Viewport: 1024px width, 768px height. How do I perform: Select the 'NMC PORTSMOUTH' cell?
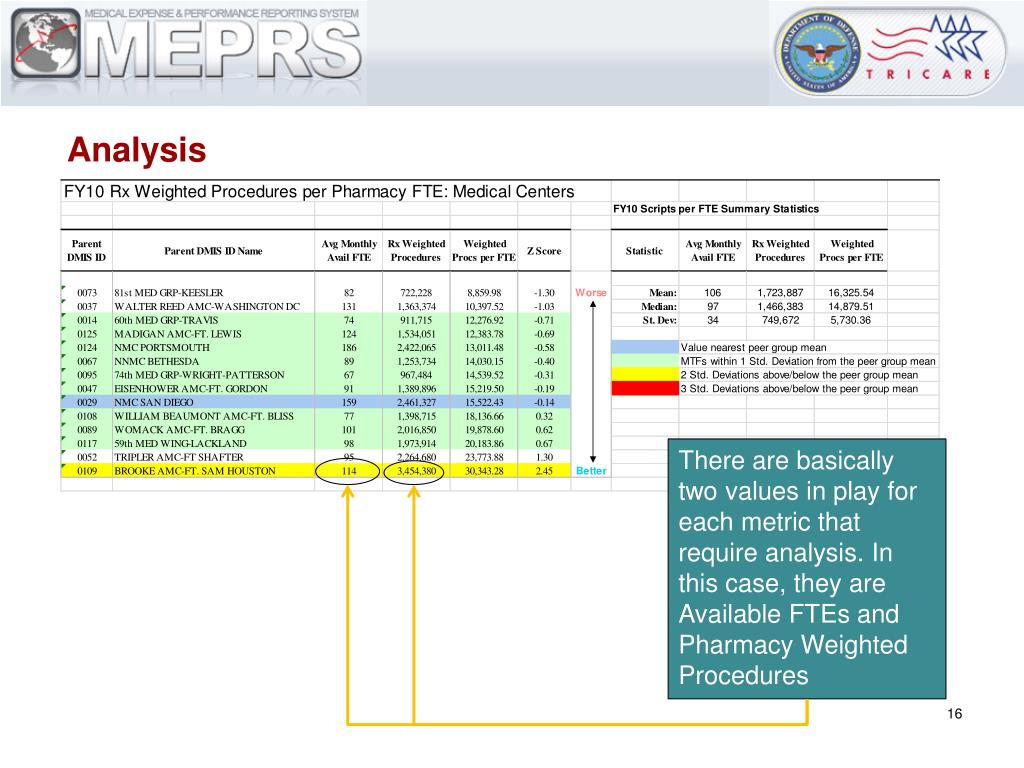pyautogui.click(x=162, y=347)
